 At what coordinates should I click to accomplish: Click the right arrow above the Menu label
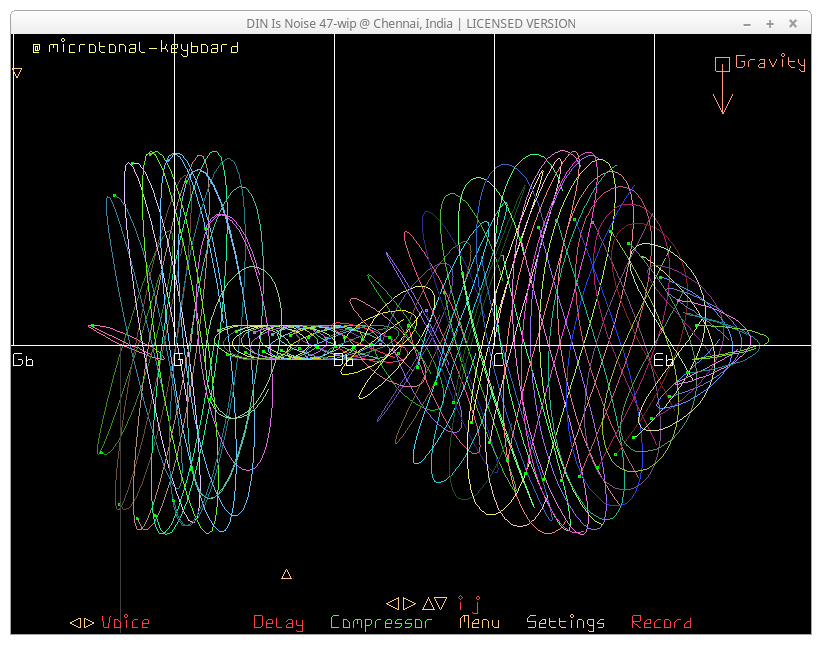[409, 603]
